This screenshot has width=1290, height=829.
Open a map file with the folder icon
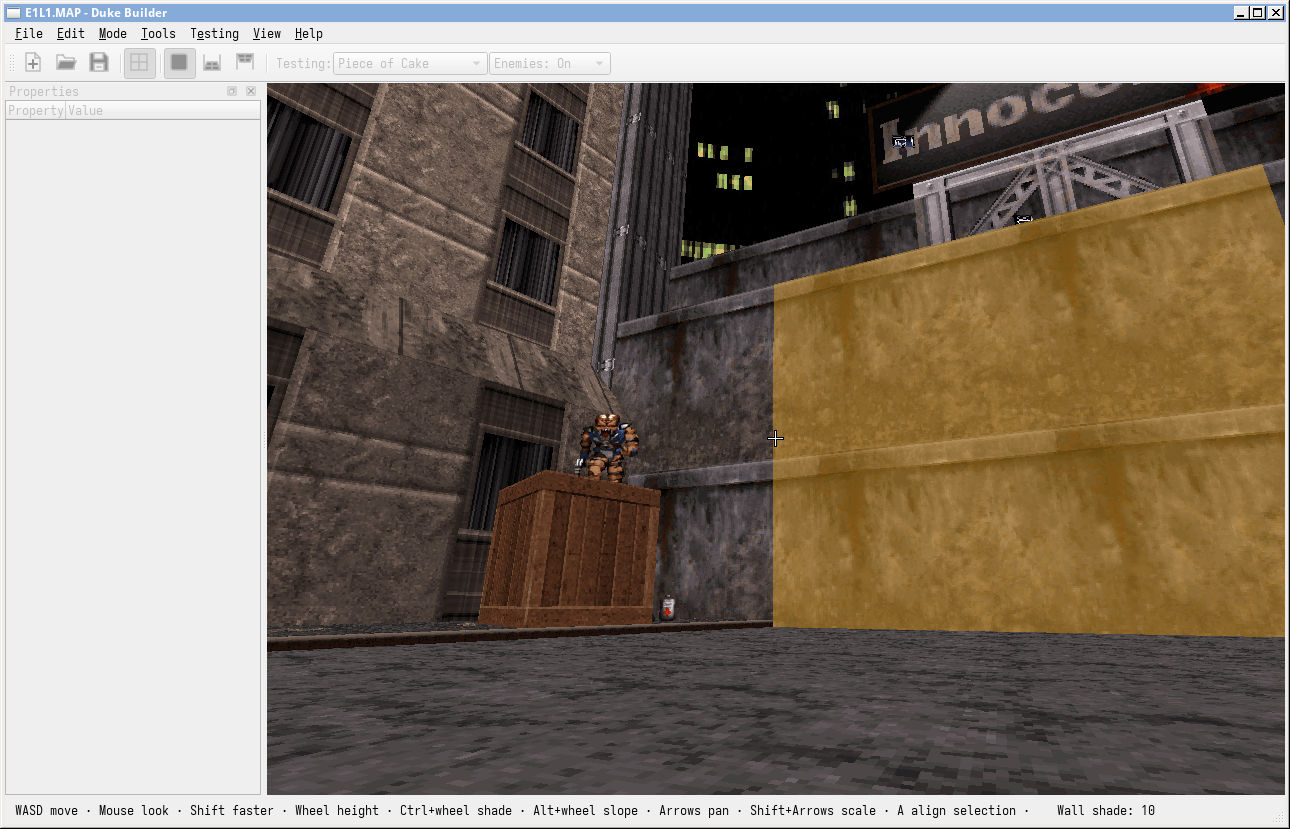(66, 63)
